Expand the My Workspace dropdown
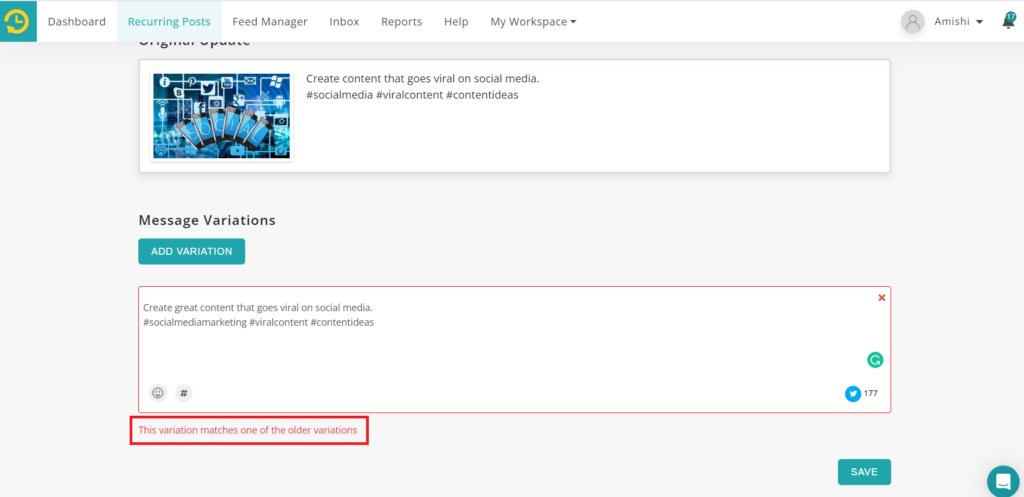 533,22
